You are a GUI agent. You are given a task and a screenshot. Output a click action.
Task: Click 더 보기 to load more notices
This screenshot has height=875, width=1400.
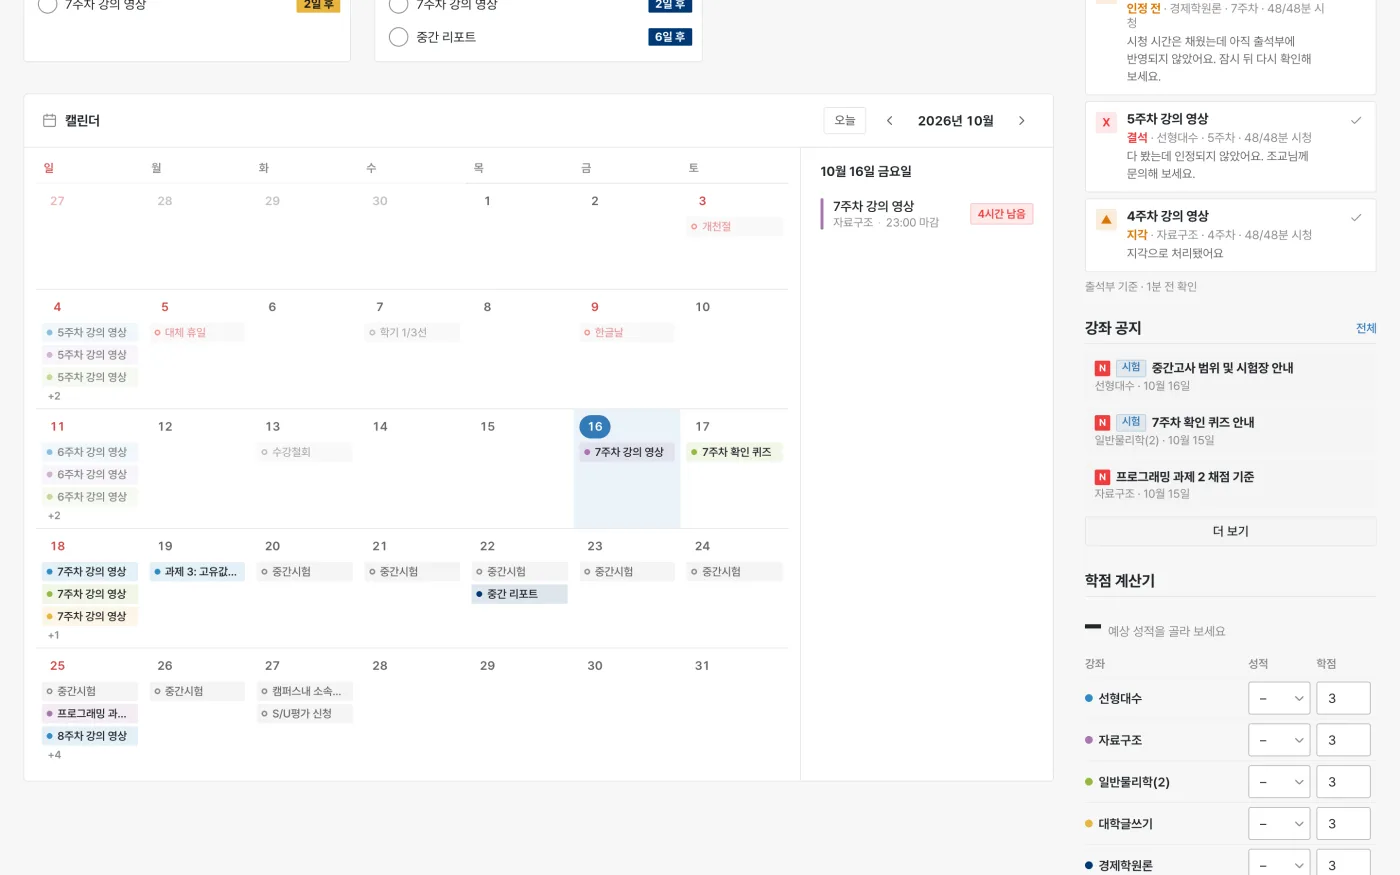pyautogui.click(x=1230, y=531)
